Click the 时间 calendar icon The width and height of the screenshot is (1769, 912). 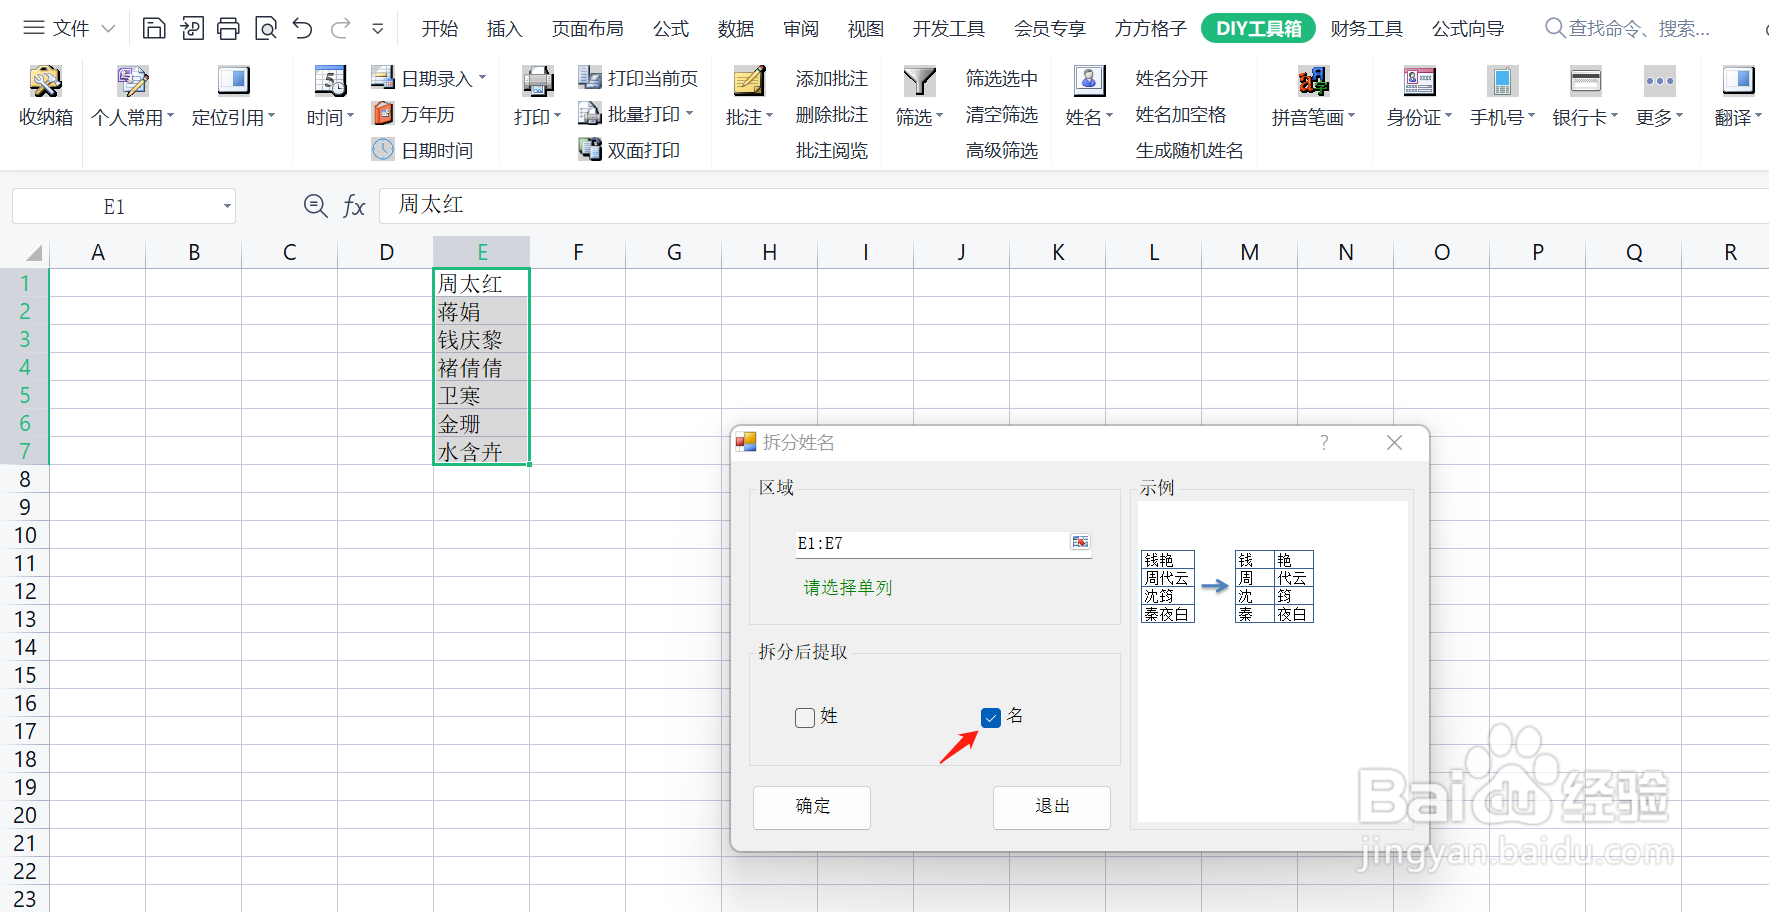click(x=330, y=81)
